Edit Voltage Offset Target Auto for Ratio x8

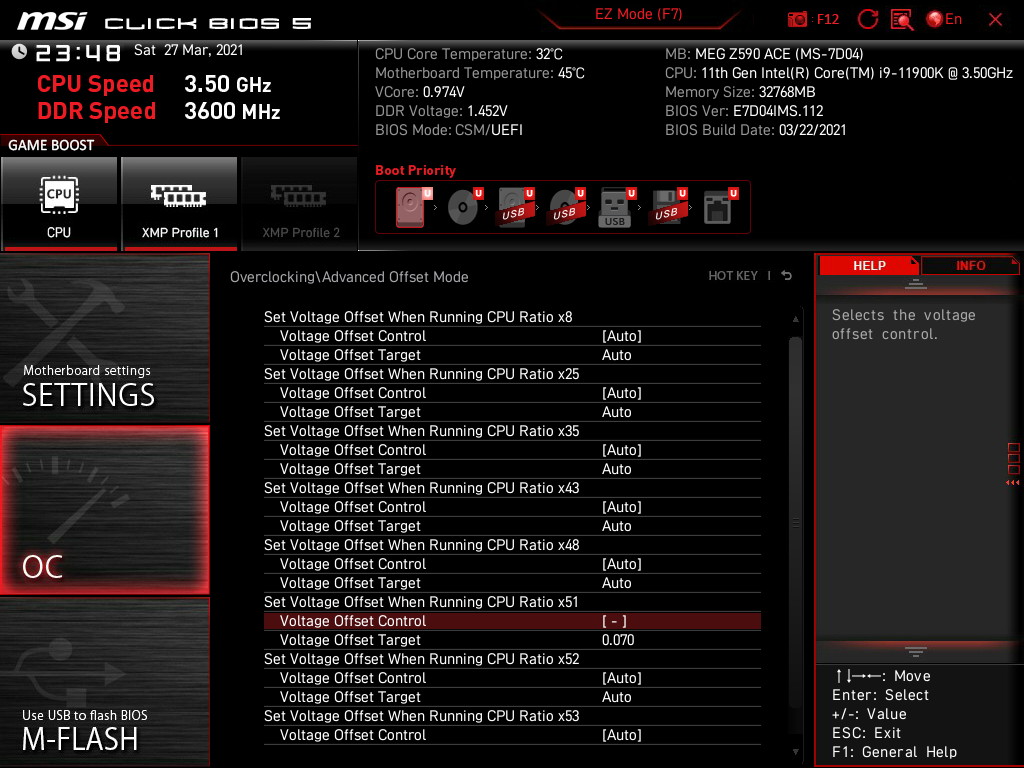coord(512,355)
